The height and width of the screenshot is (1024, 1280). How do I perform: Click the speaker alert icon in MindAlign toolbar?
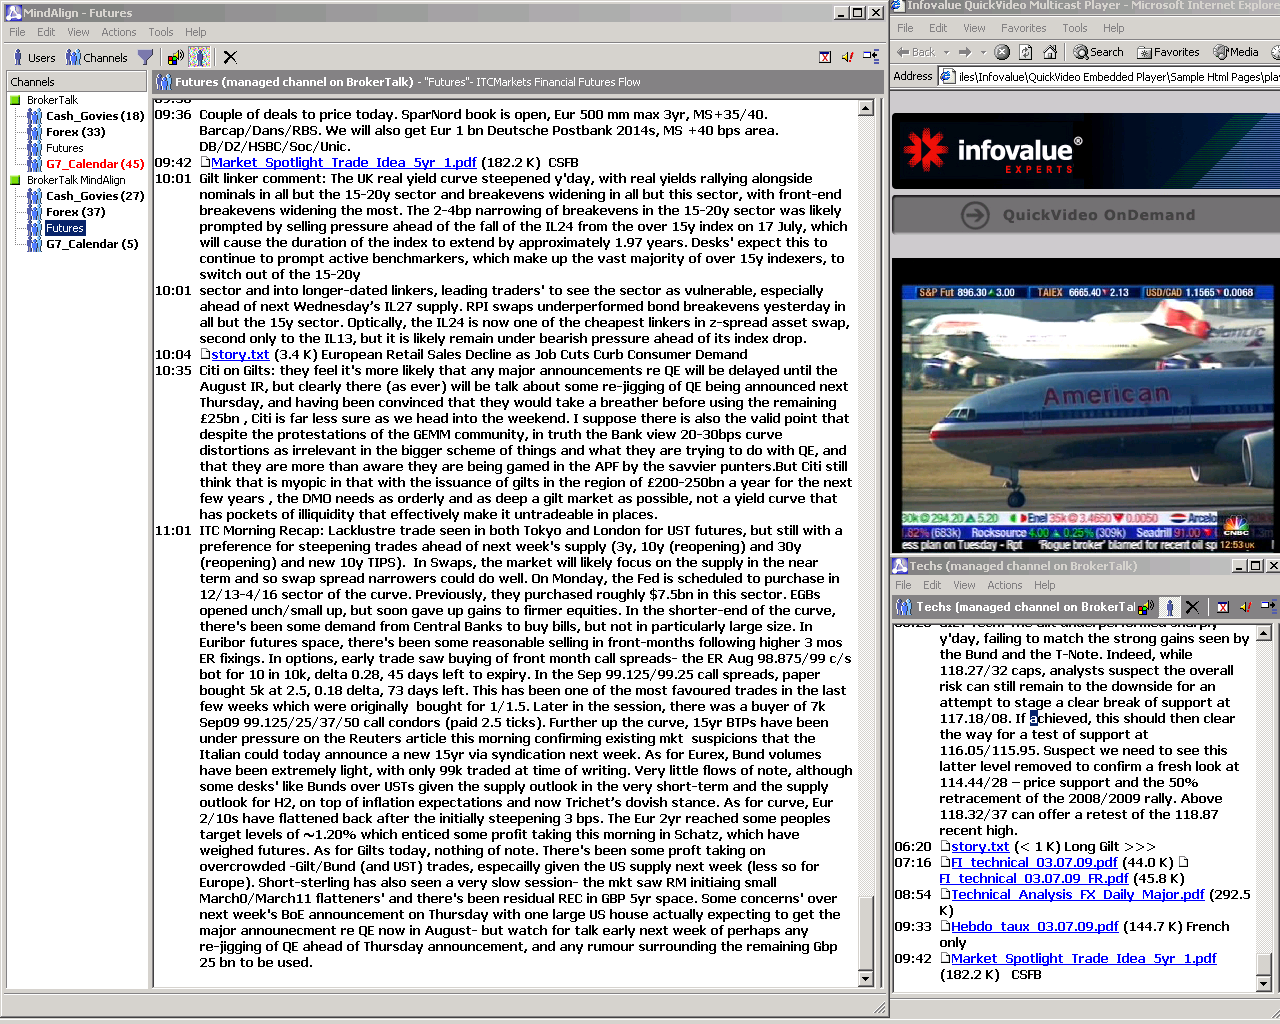coord(848,58)
